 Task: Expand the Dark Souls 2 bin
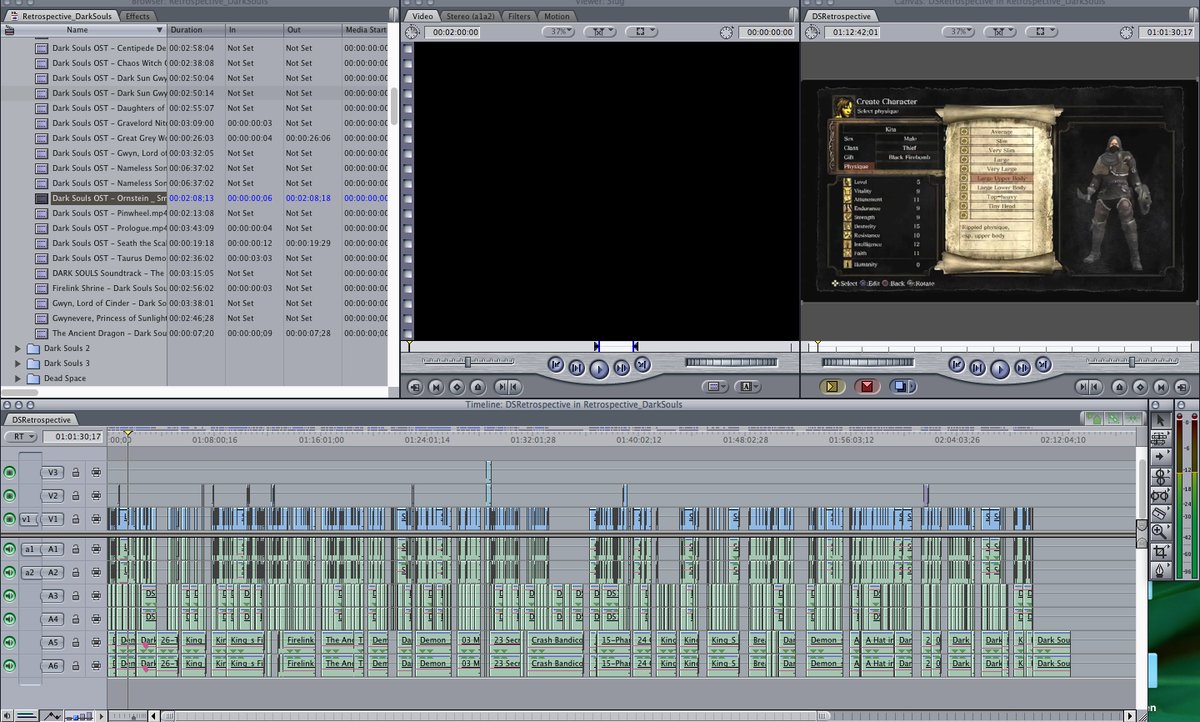click(18, 348)
